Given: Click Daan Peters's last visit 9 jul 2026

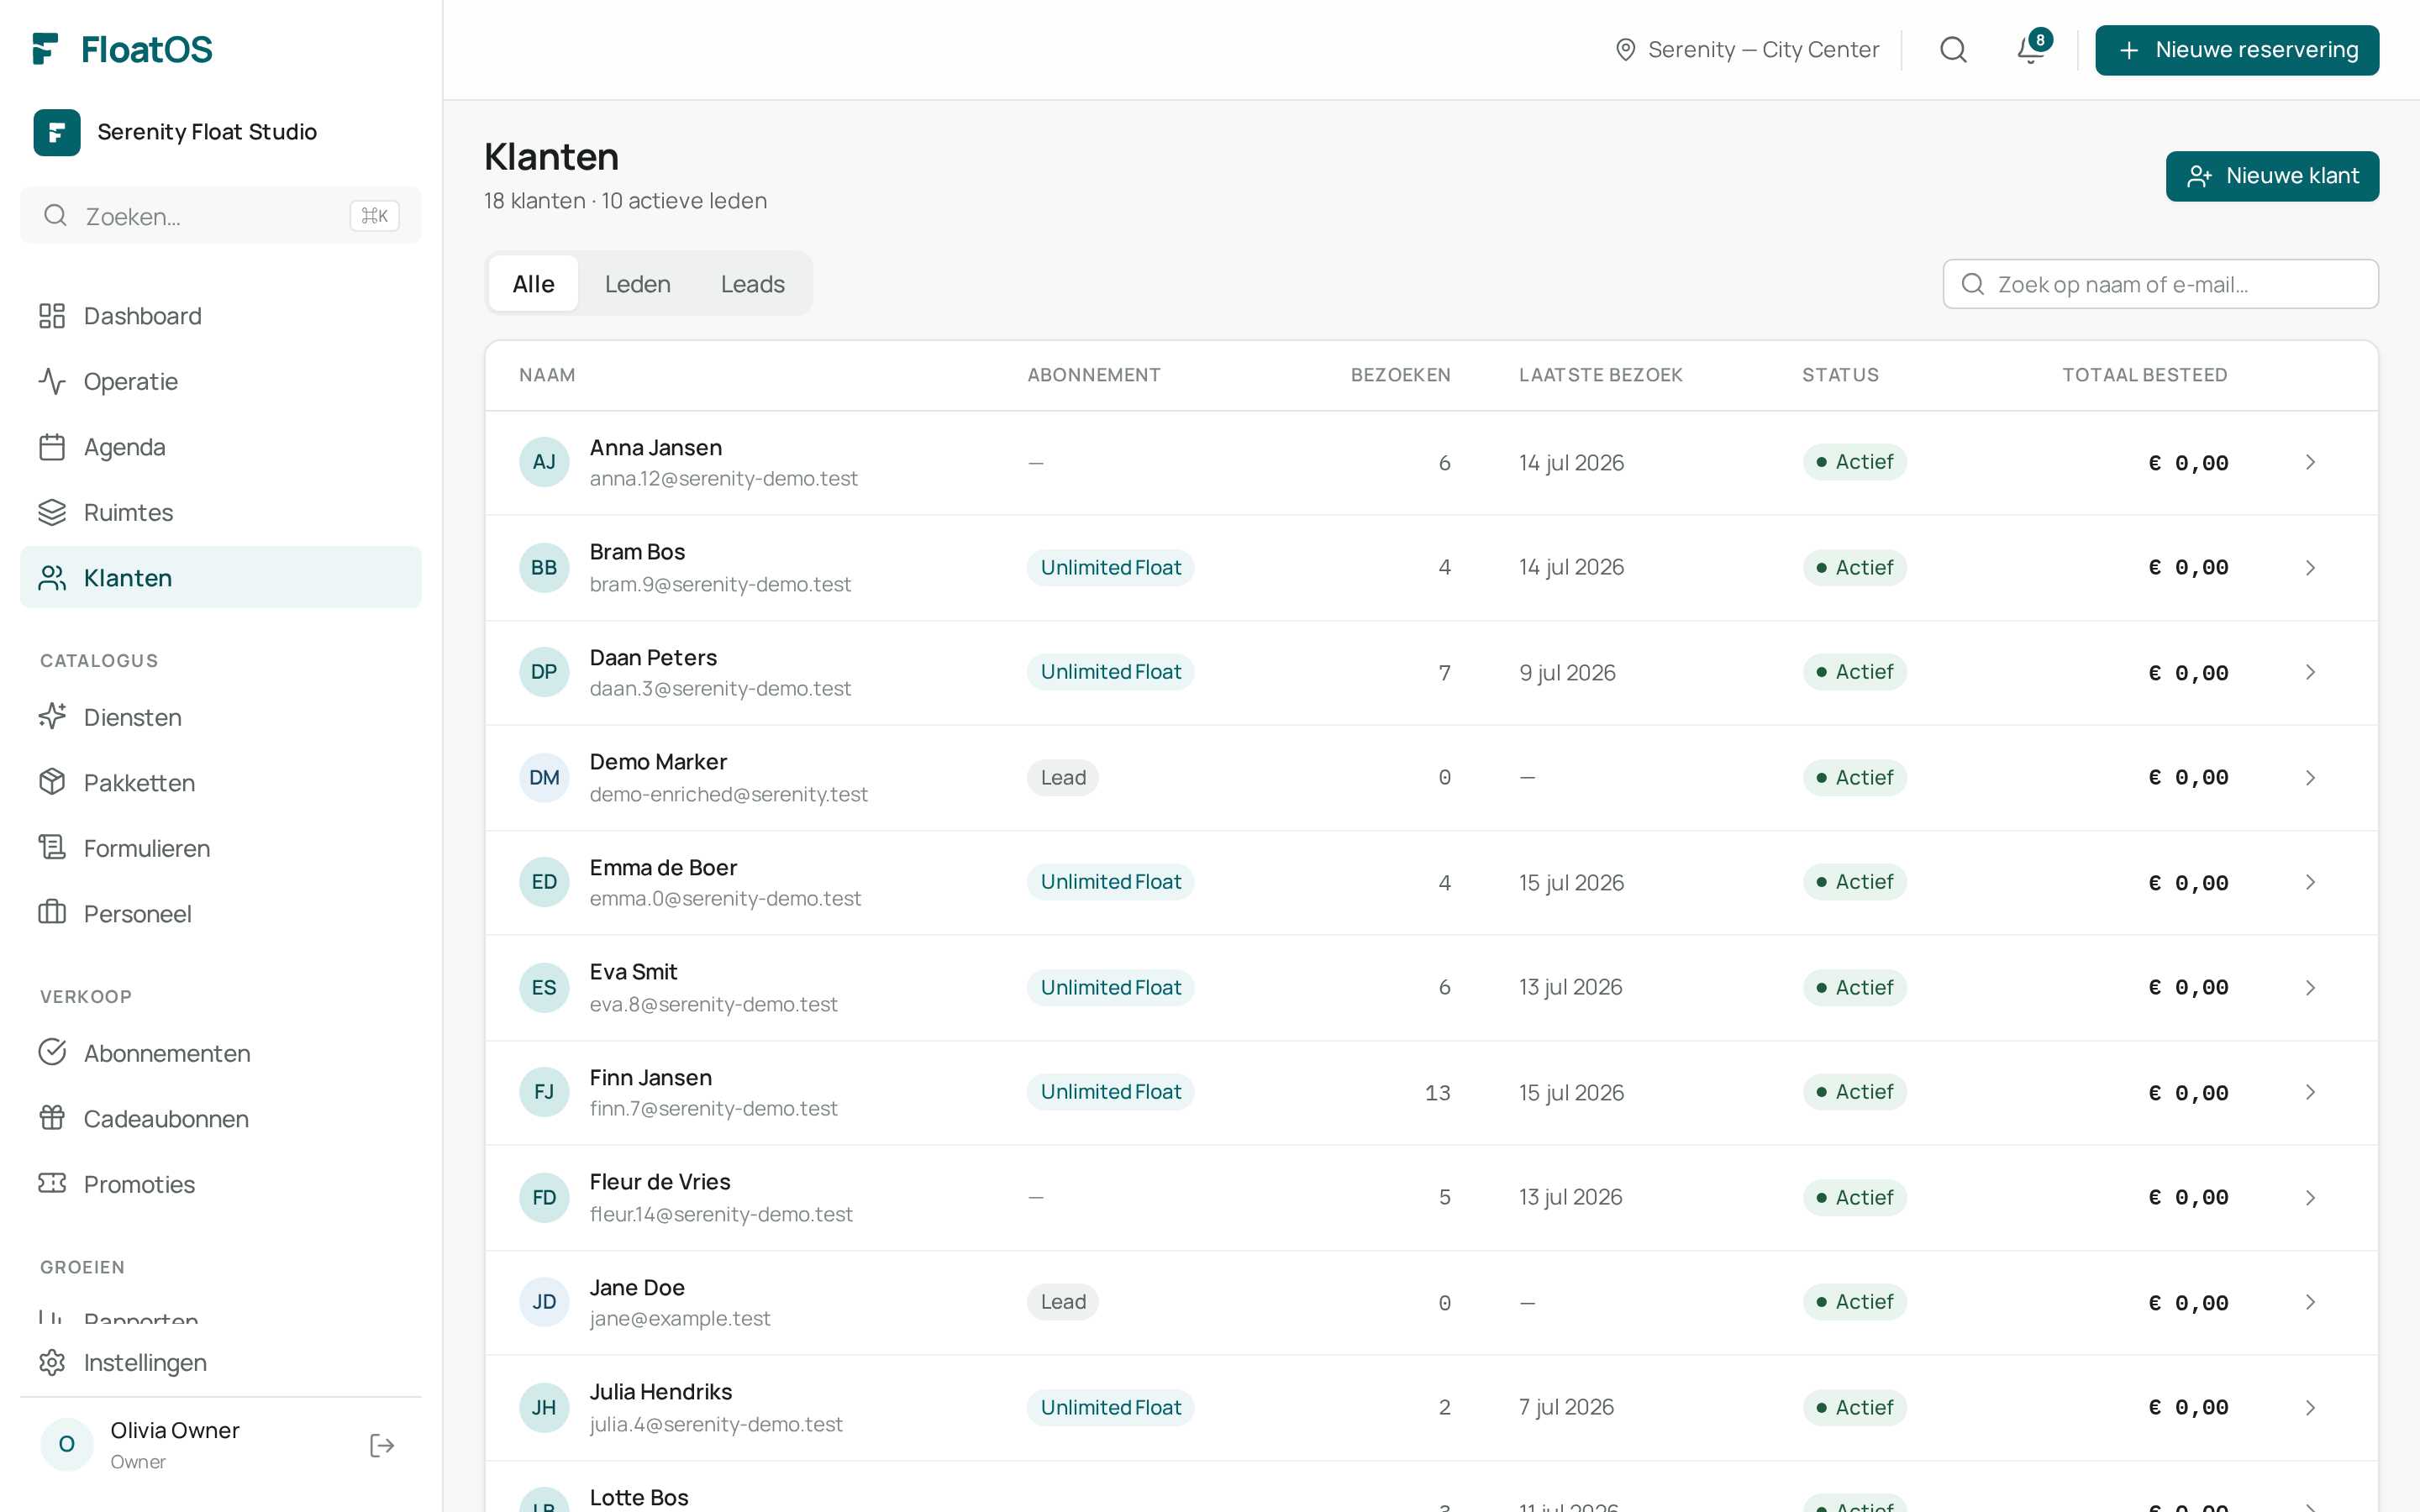Looking at the screenshot, I should coord(1567,672).
